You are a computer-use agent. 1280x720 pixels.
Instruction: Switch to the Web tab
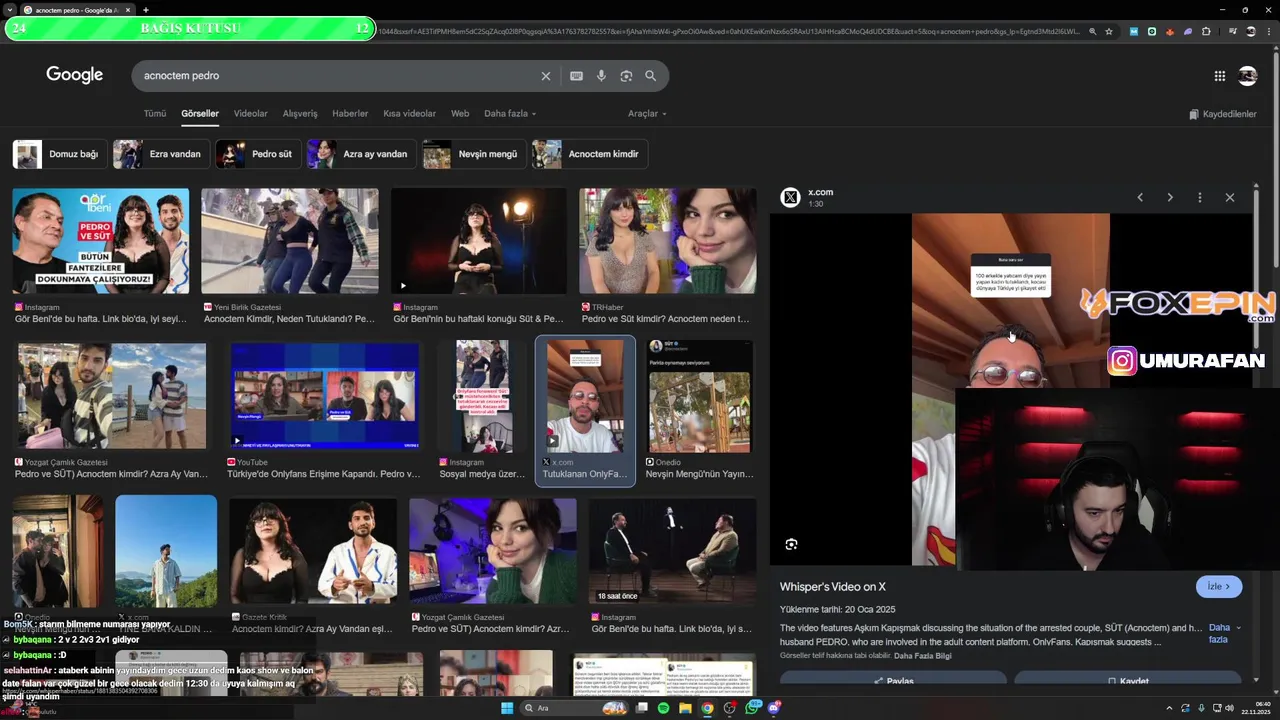tap(460, 114)
